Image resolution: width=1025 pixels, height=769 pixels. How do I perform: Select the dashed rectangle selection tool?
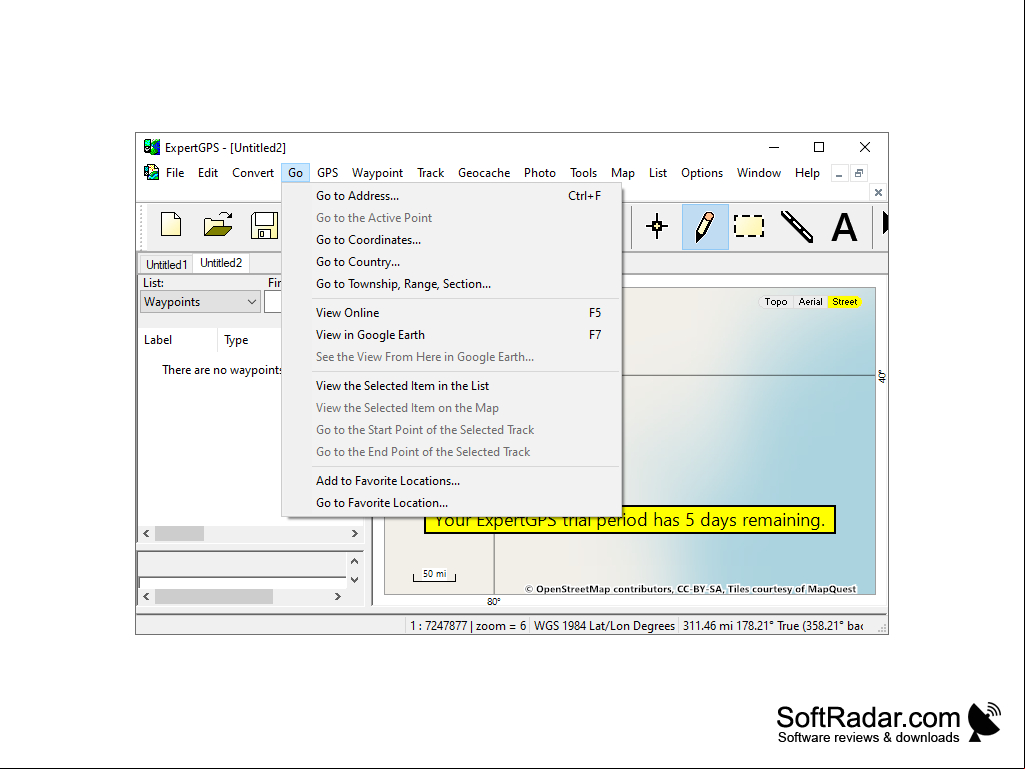coord(748,226)
